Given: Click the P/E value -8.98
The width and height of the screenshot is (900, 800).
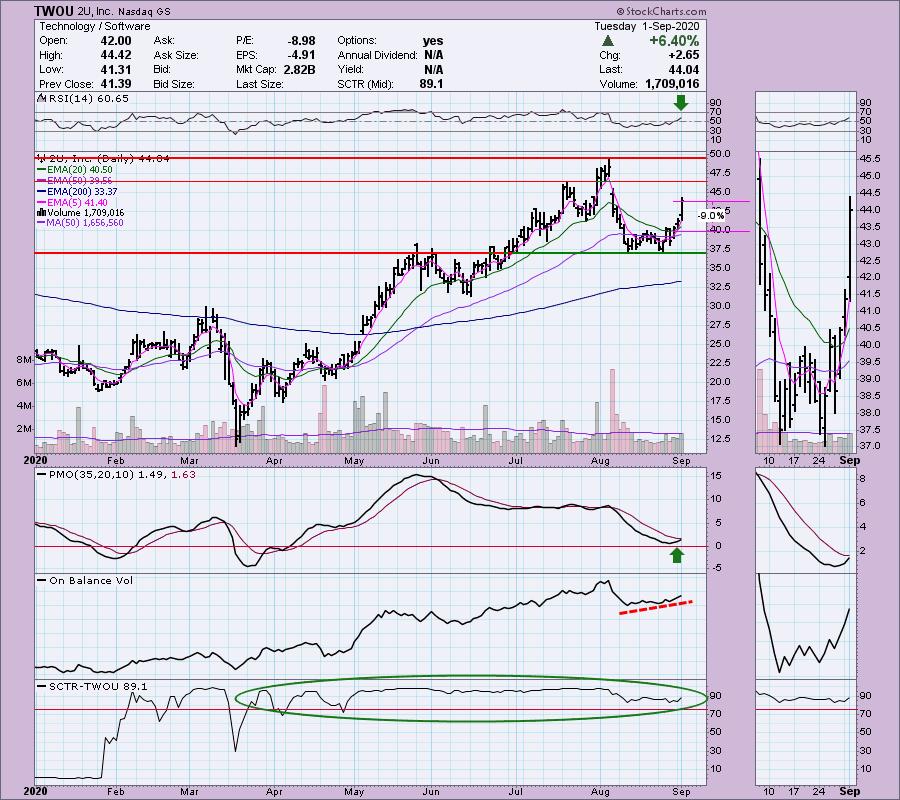Looking at the screenshot, I should coord(301,41).
